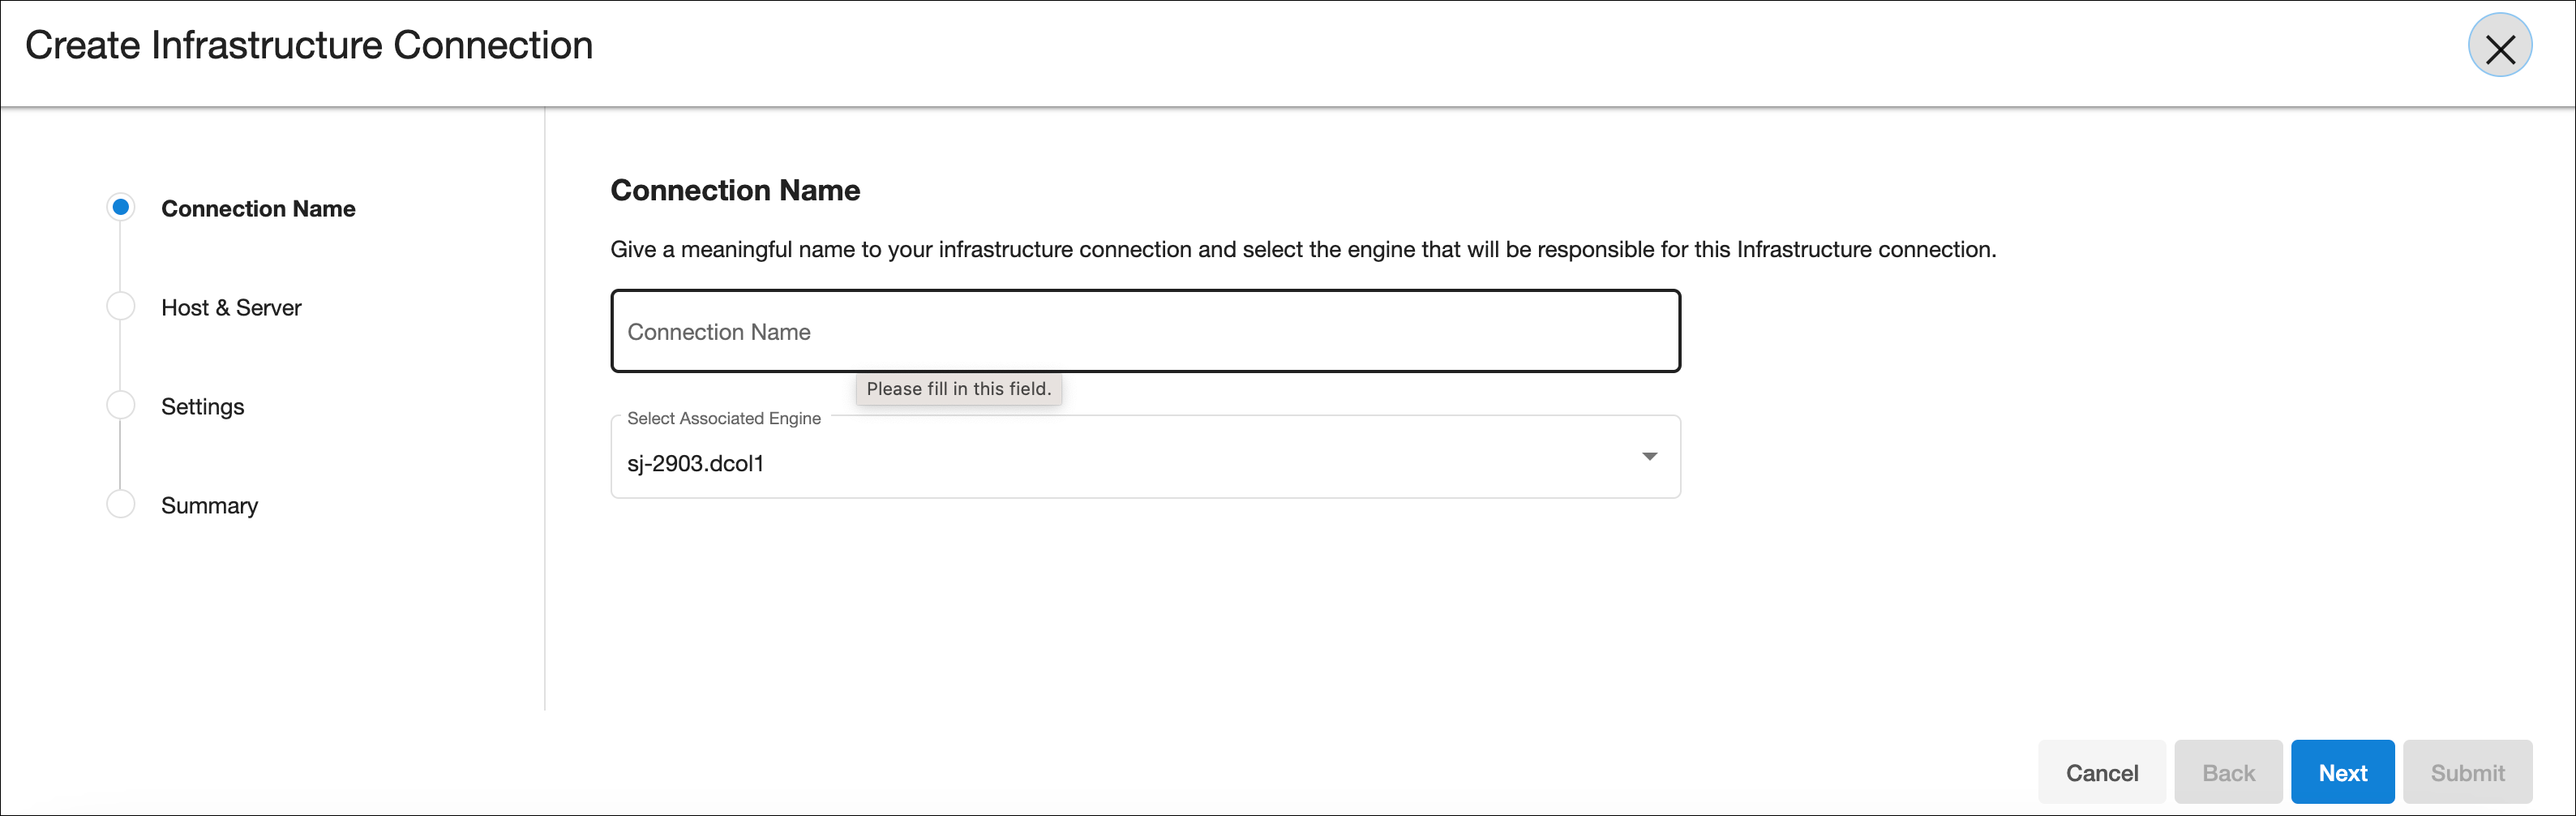This screenshot has width=2576, height=816.
Task: Click the Back button
Action: (2227, 773)
